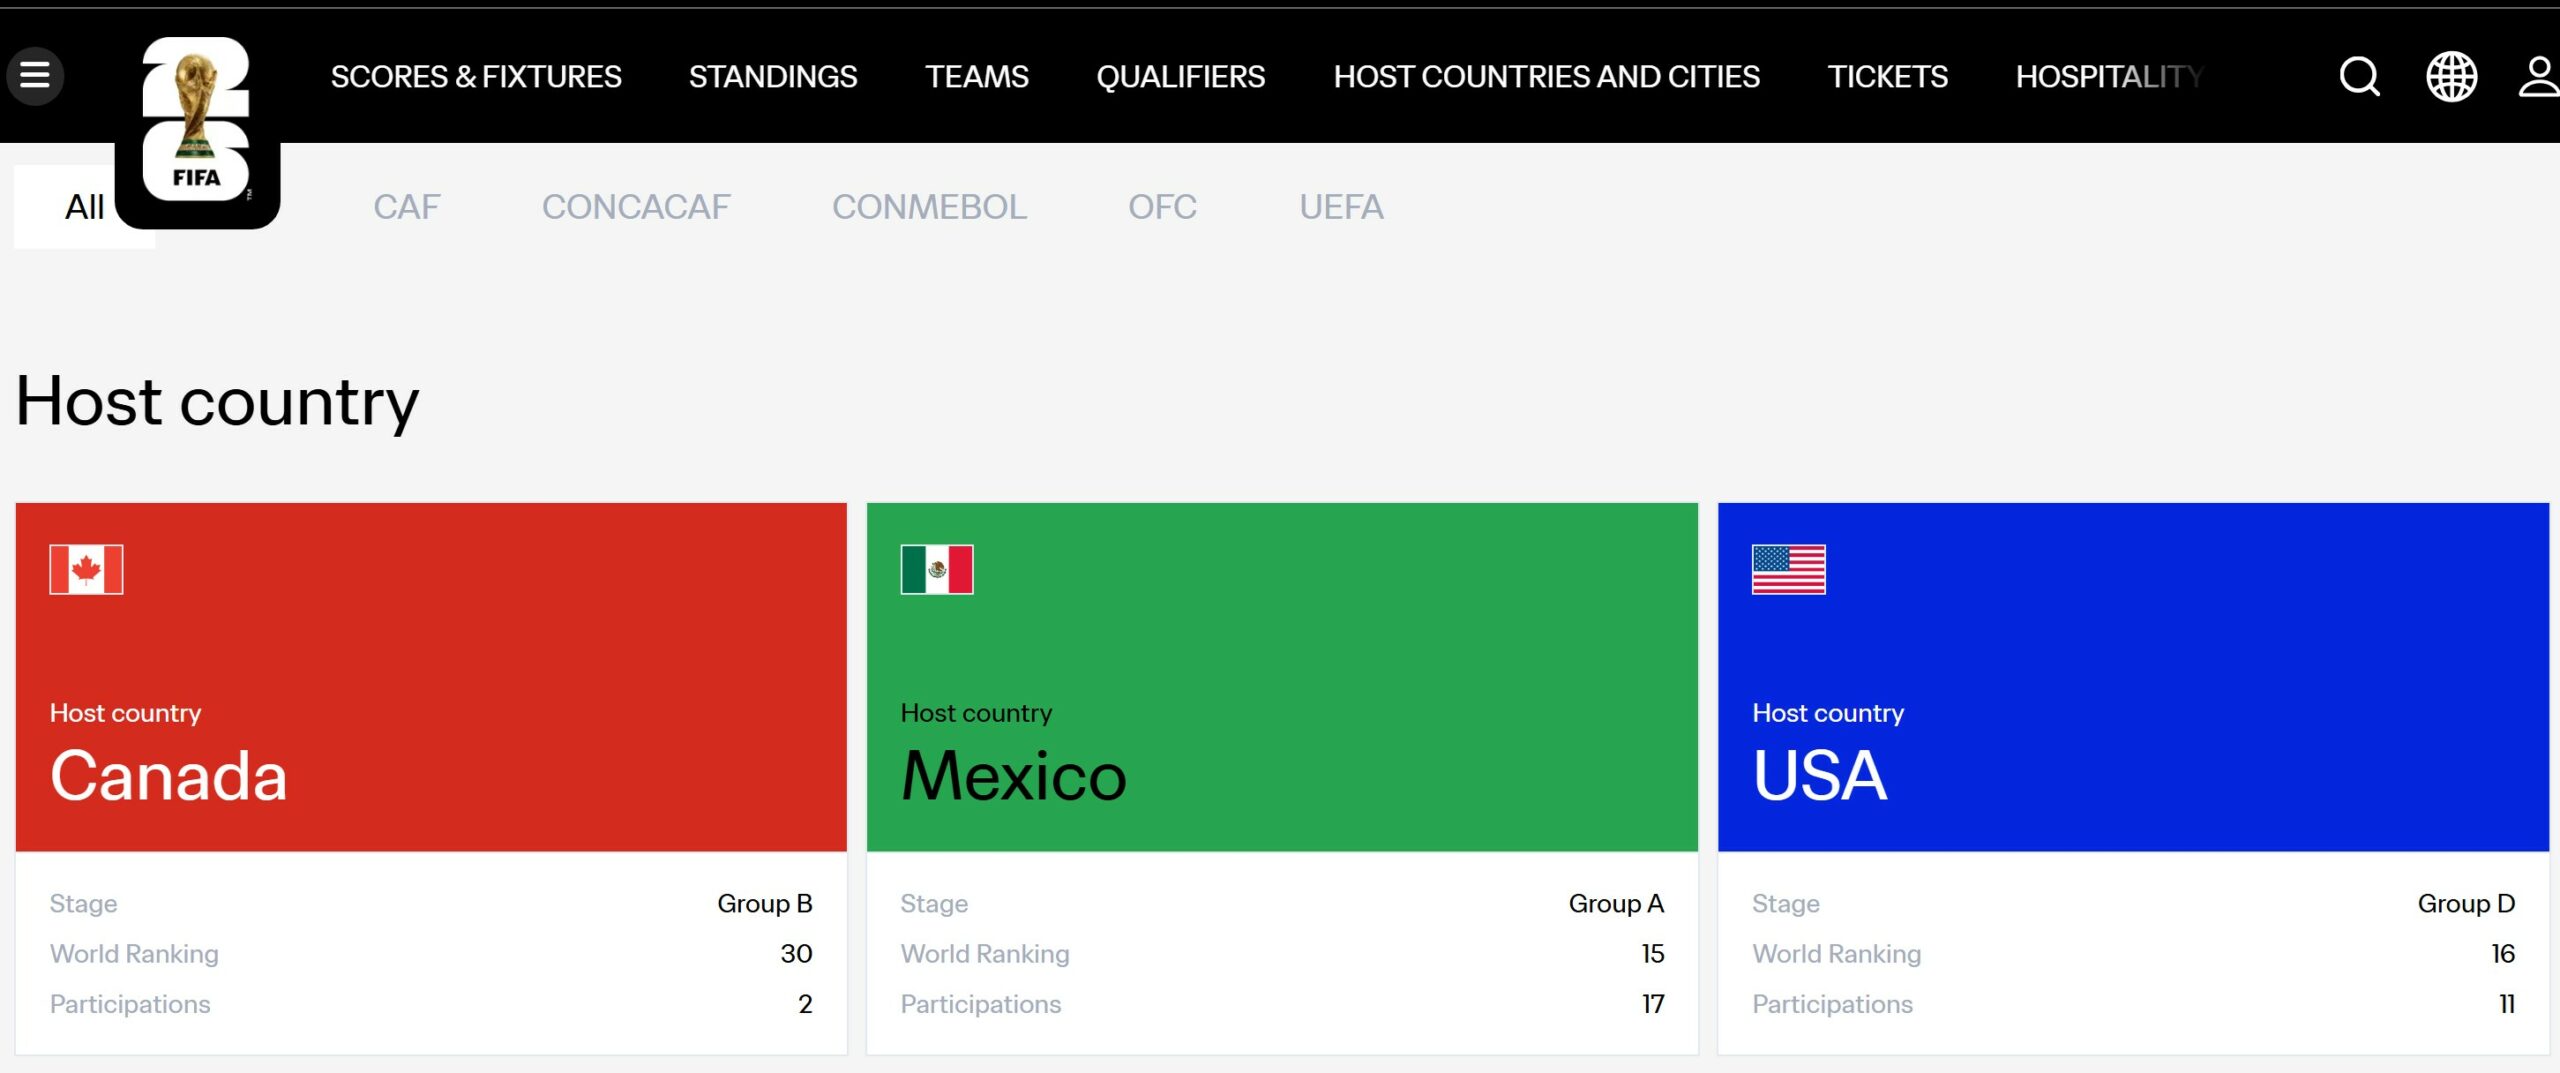Click the USA flag icon

pos(1788,570)
